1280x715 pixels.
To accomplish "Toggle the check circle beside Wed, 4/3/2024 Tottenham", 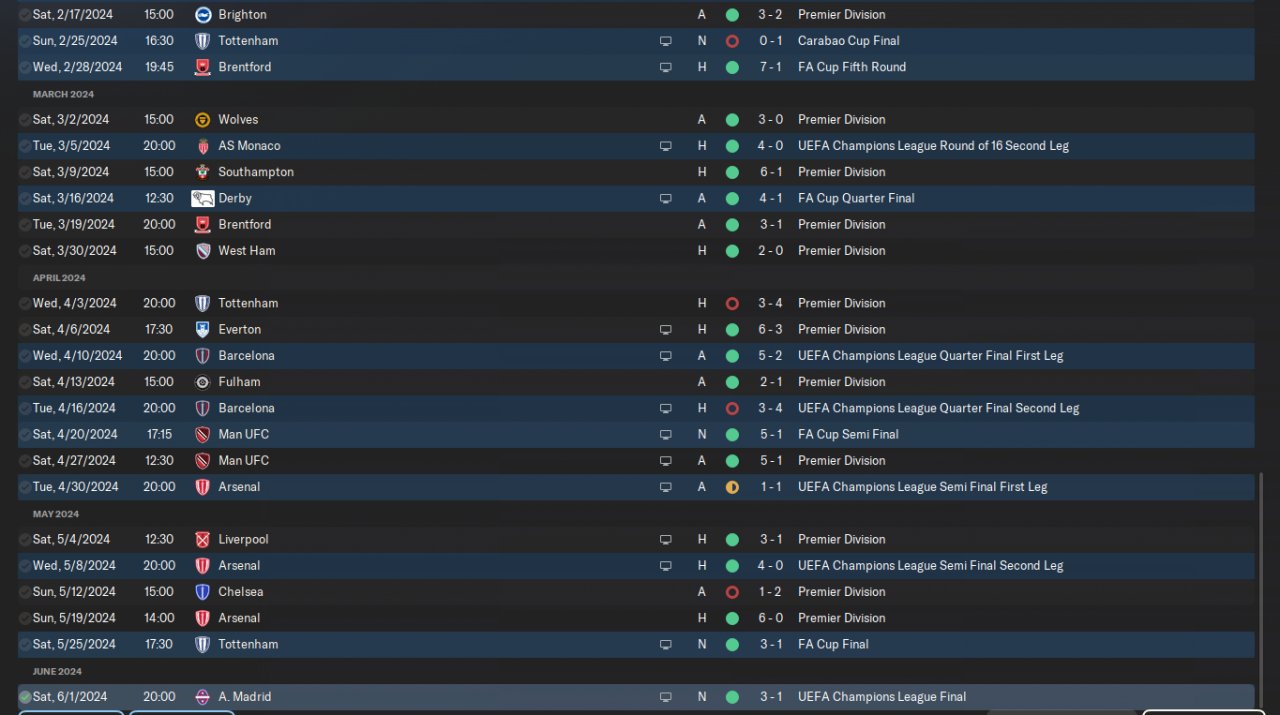I will point(25,303).
